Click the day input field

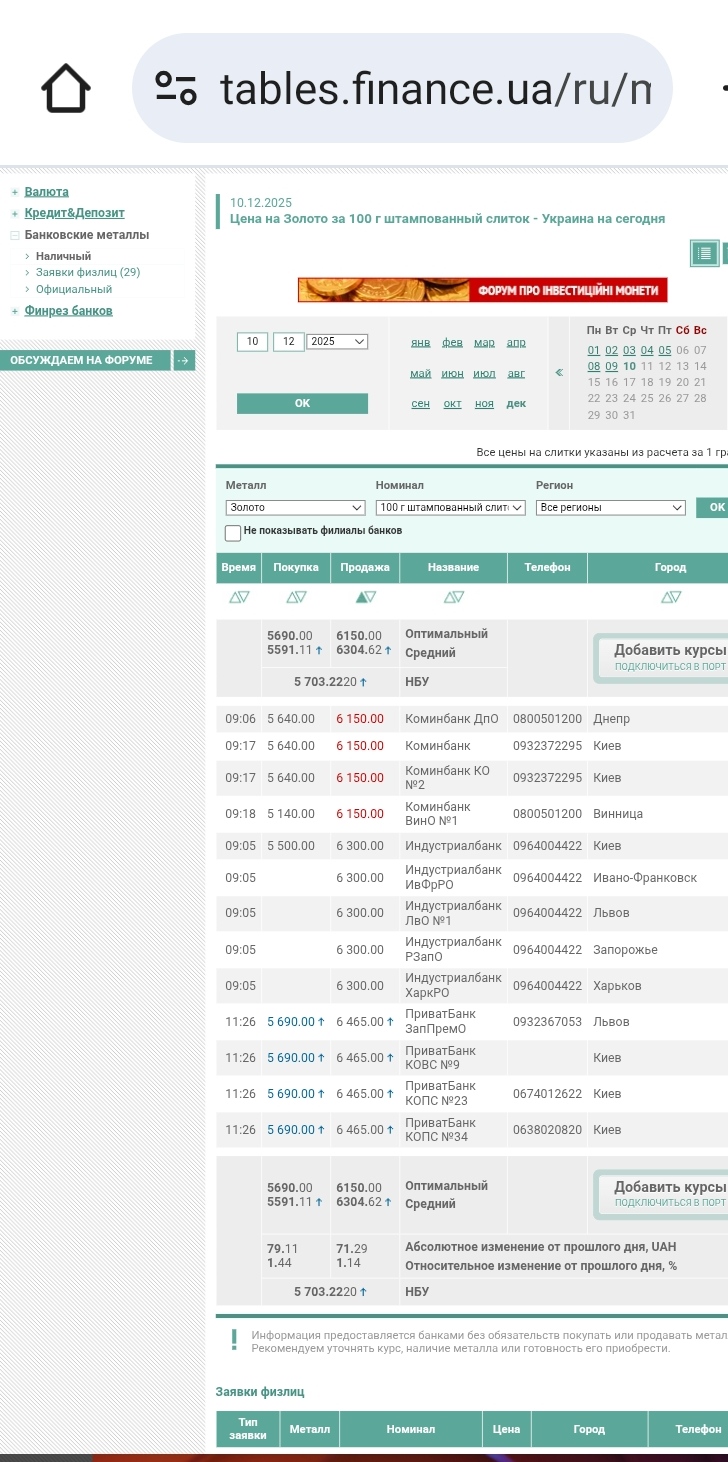[252, 342]
